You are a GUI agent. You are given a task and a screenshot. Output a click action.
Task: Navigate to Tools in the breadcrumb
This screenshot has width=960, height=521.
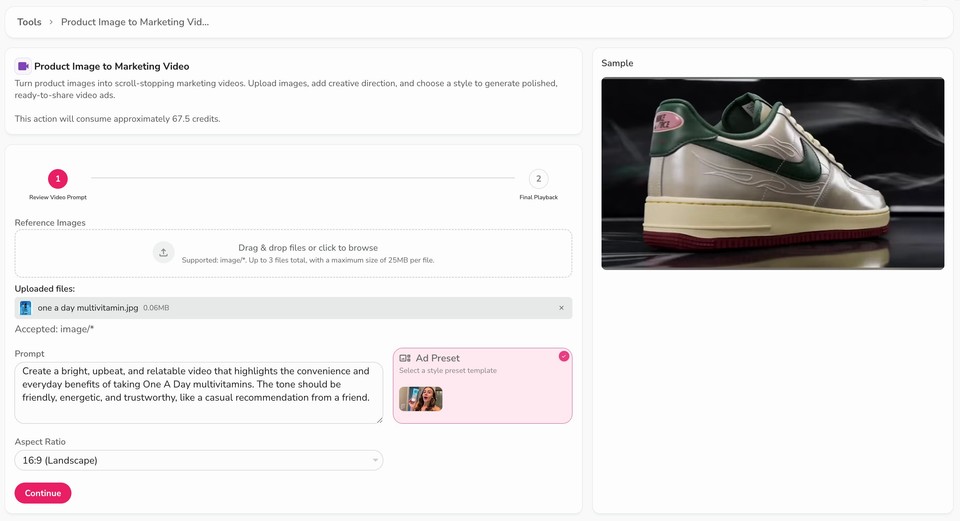pyautogui.click(x=29, y=22)
